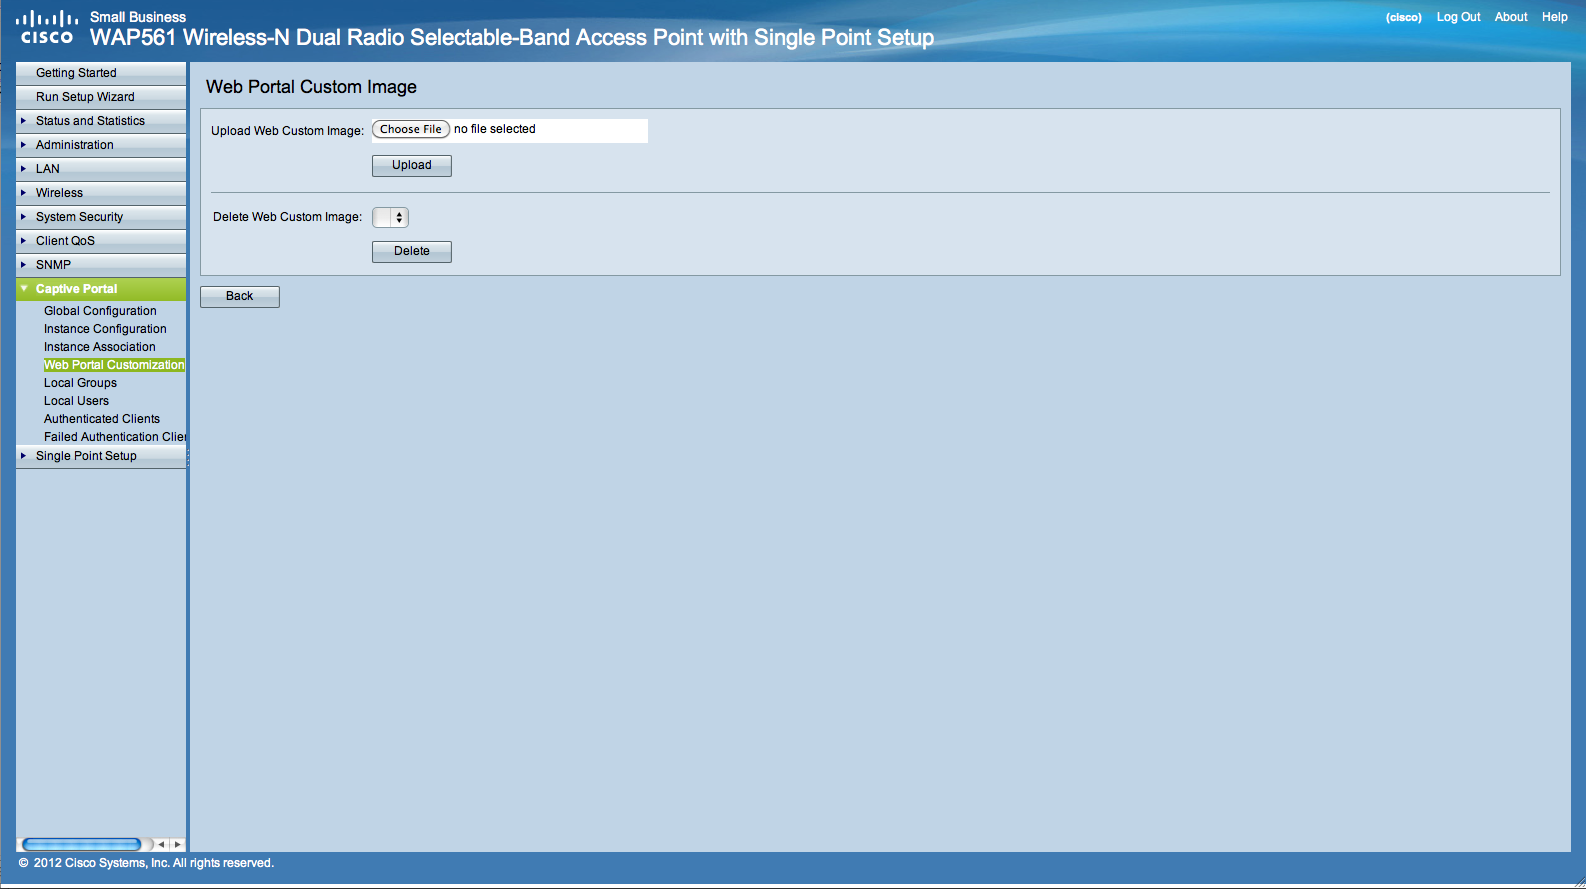This screenshot has width=1586, height=889.
Task: Expand the System Security arrow
Action: 23,216
